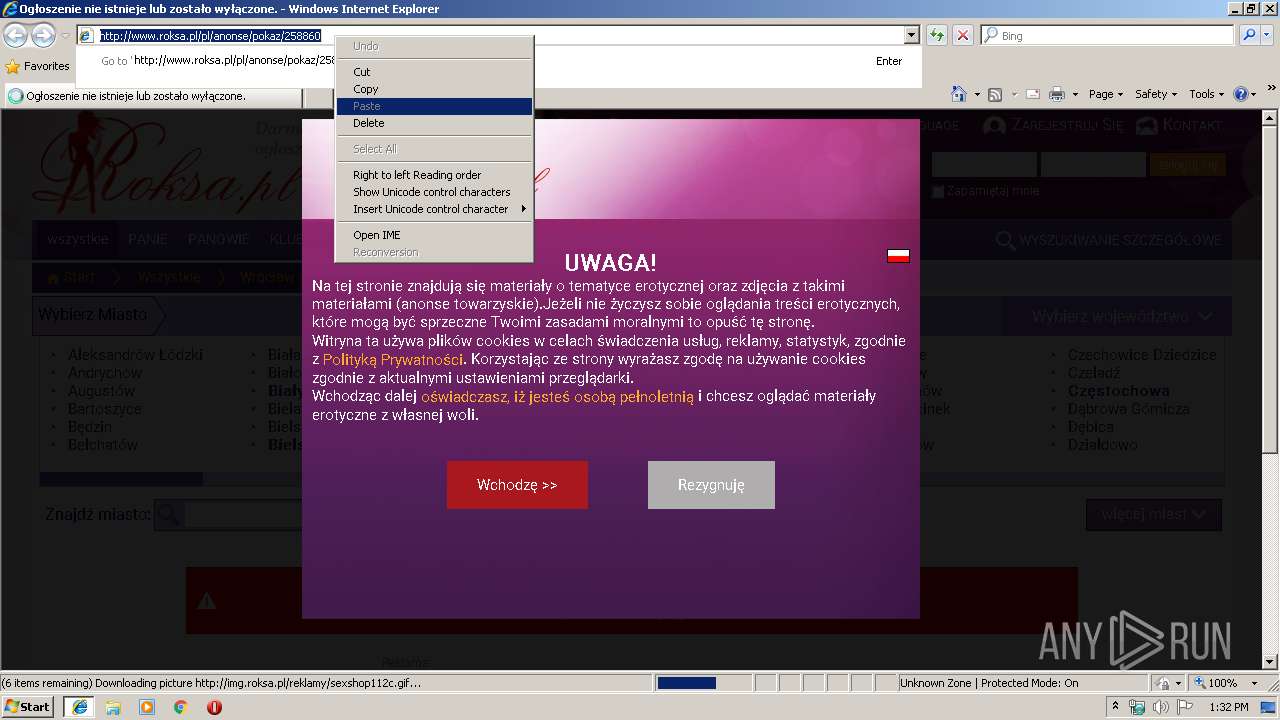Click the 'wszystkie' navigation tab

tap(78, 239)
